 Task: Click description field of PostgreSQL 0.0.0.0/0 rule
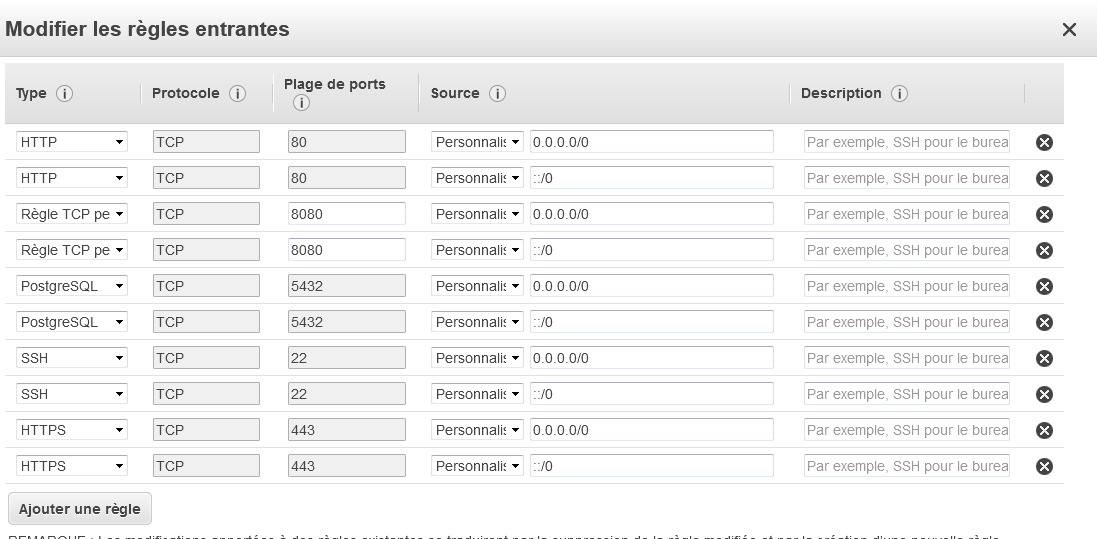[907, 286]
